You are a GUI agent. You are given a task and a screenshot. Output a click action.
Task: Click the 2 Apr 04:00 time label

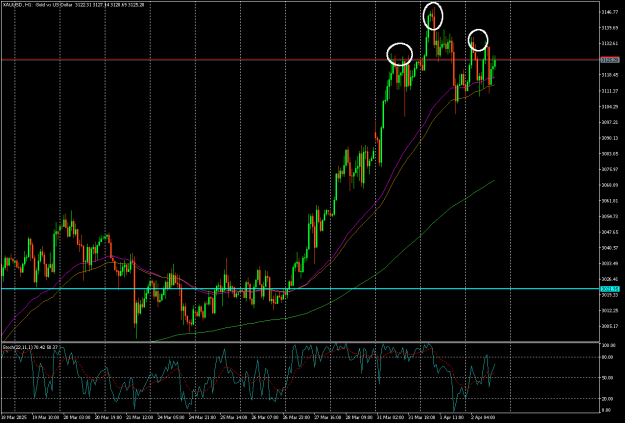483,417
